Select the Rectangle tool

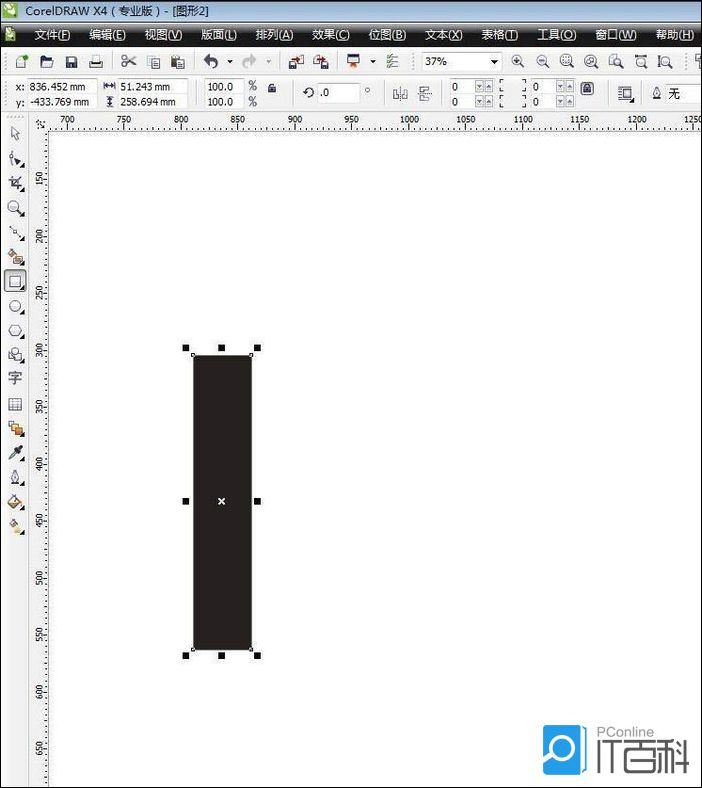pos(15,281)
